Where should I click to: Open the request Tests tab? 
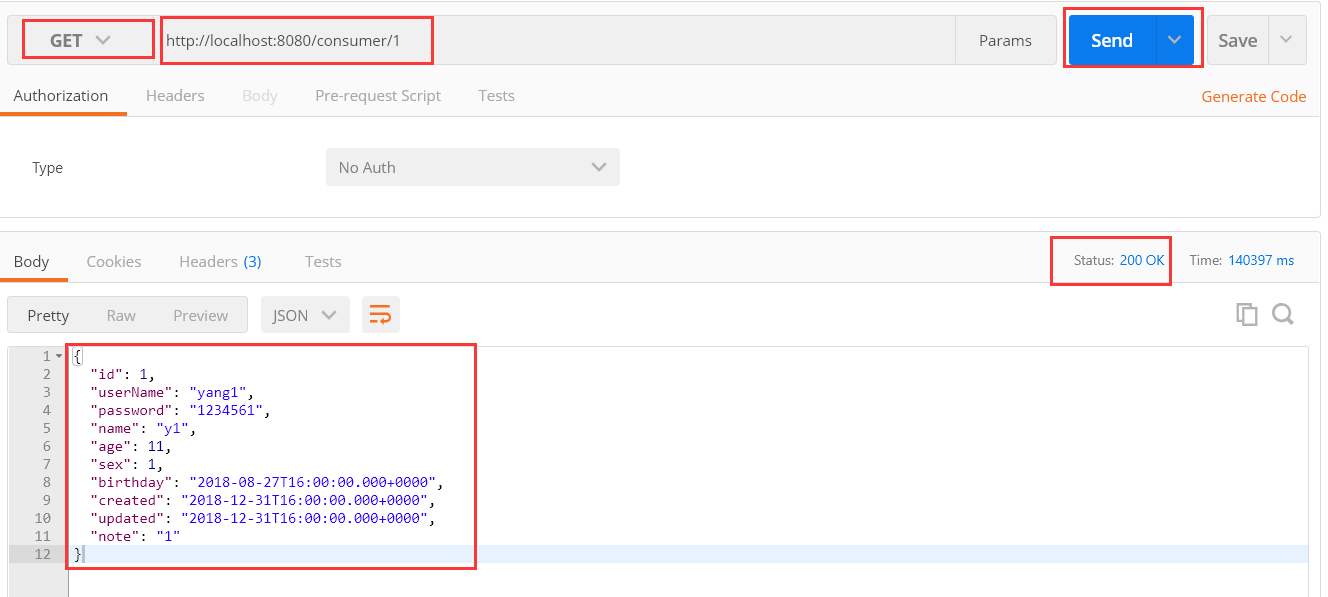496,96
